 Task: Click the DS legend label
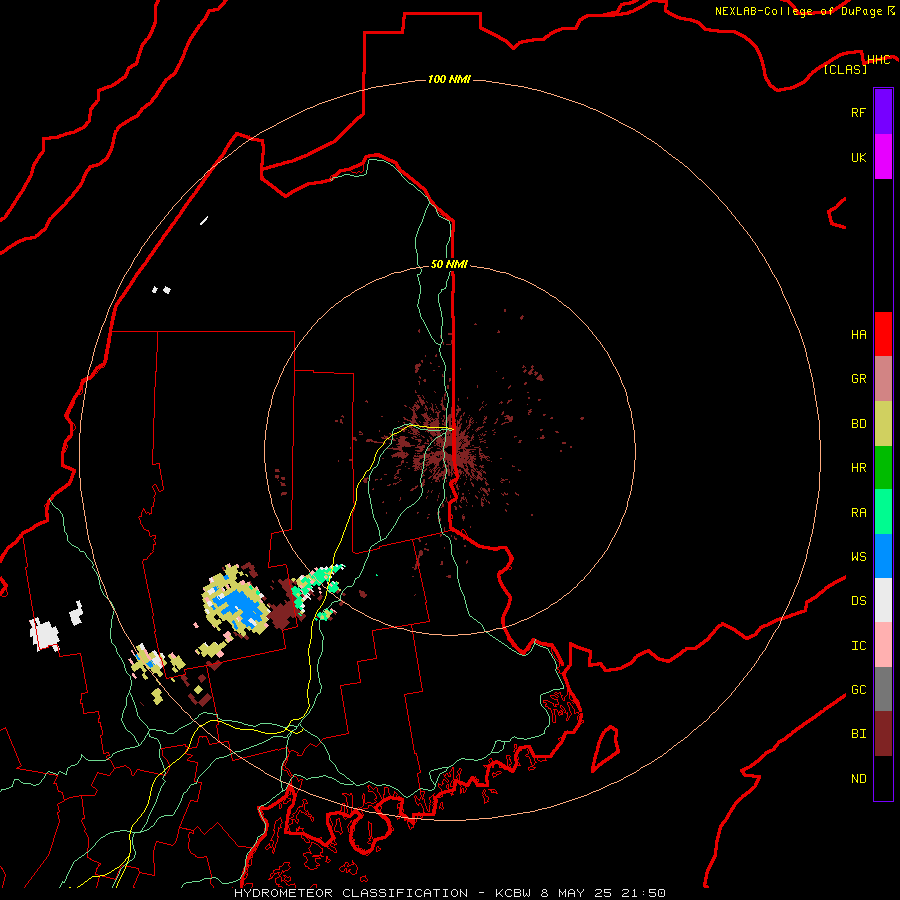click(858, 601)
